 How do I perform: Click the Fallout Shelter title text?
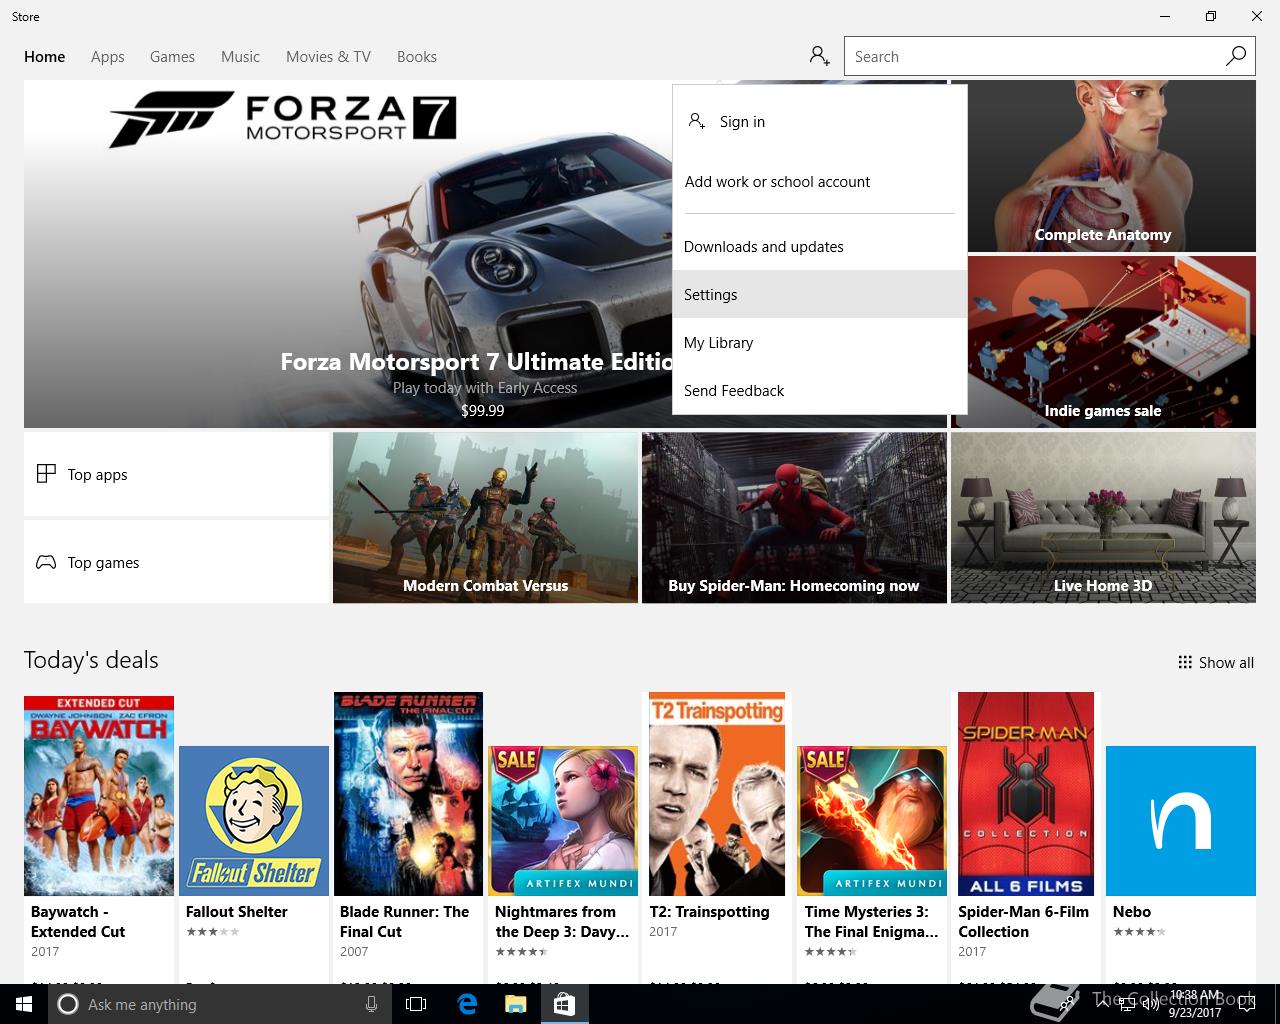click(x=236, y=911)
